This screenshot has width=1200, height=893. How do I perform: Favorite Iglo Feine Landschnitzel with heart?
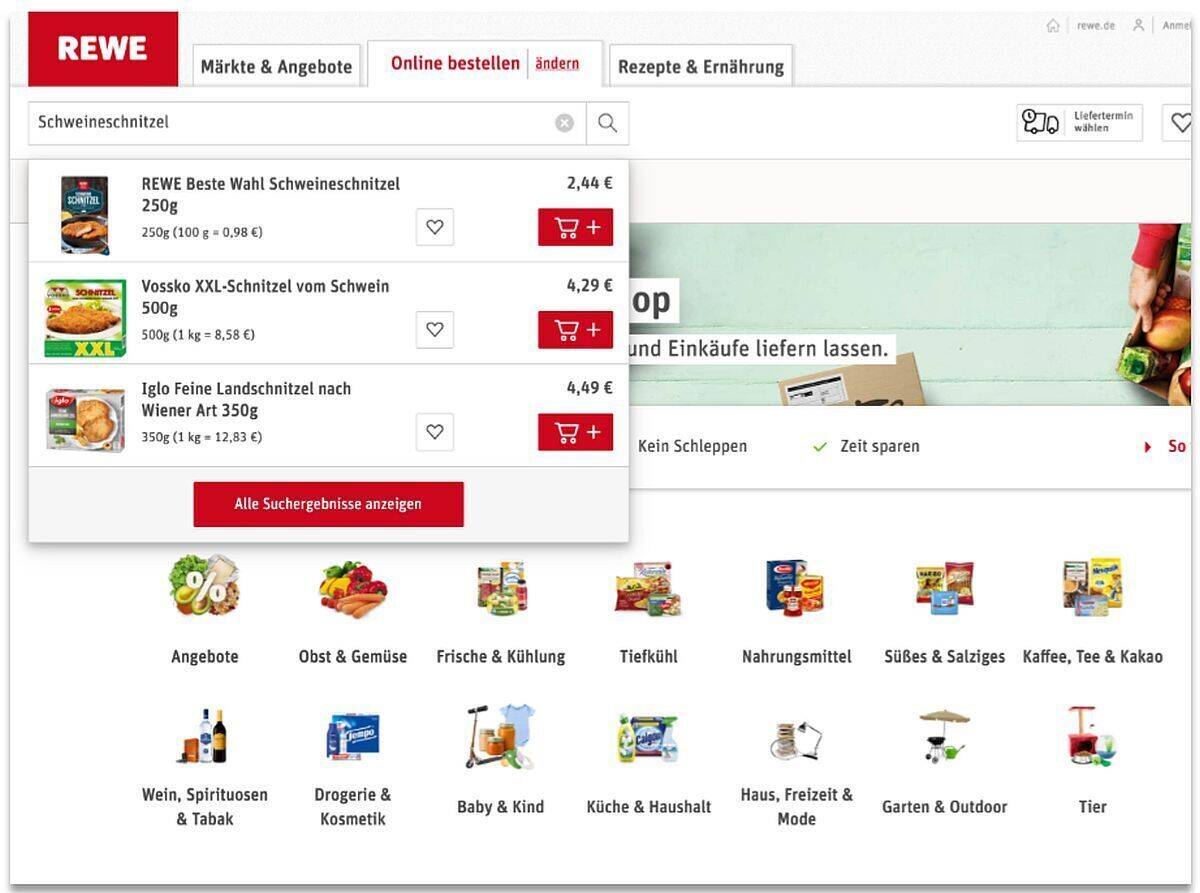click(435, 432)
